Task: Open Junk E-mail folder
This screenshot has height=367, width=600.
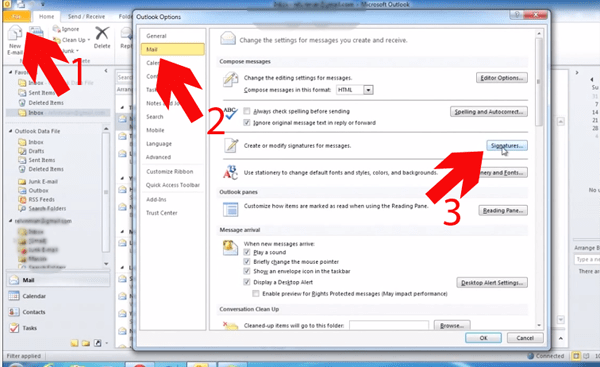Action: click(38, 181)
